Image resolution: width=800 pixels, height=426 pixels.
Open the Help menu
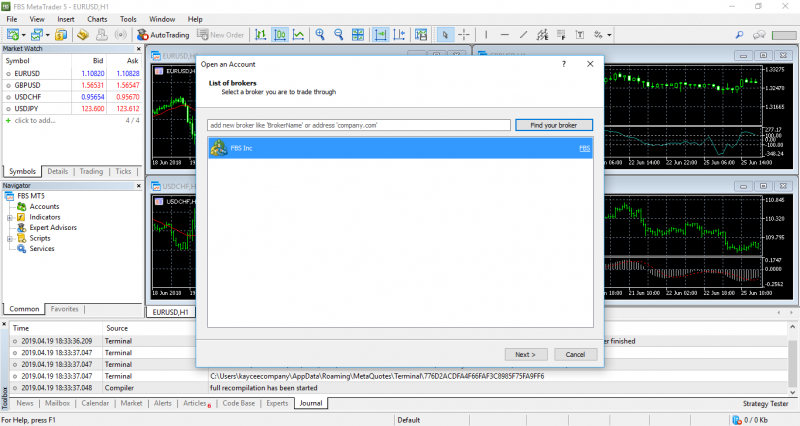pos(195,19)
